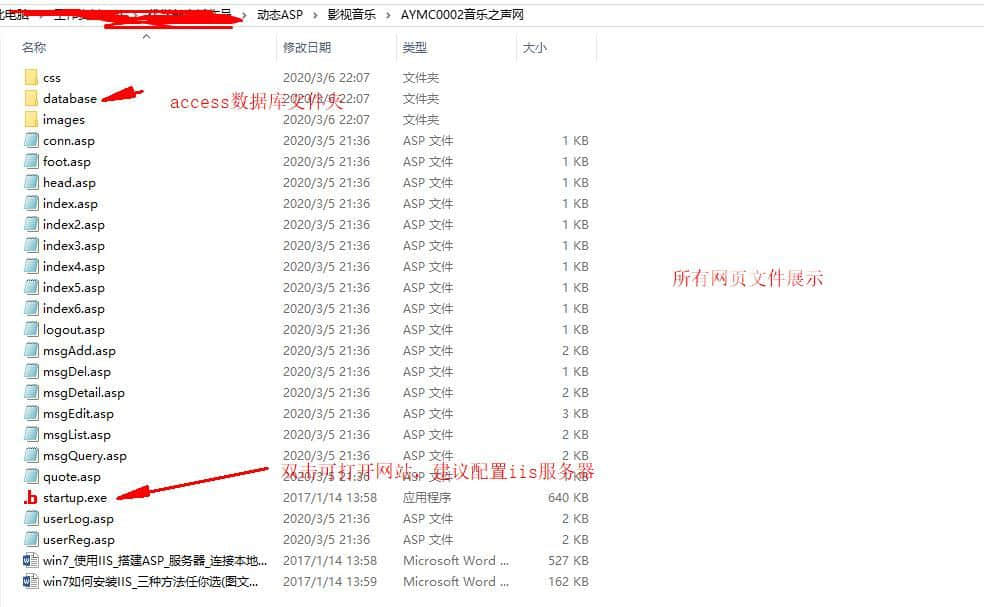Screen dimensions: 984x607
Task: Open the database folder icon
Action: [x=31, y=99]
